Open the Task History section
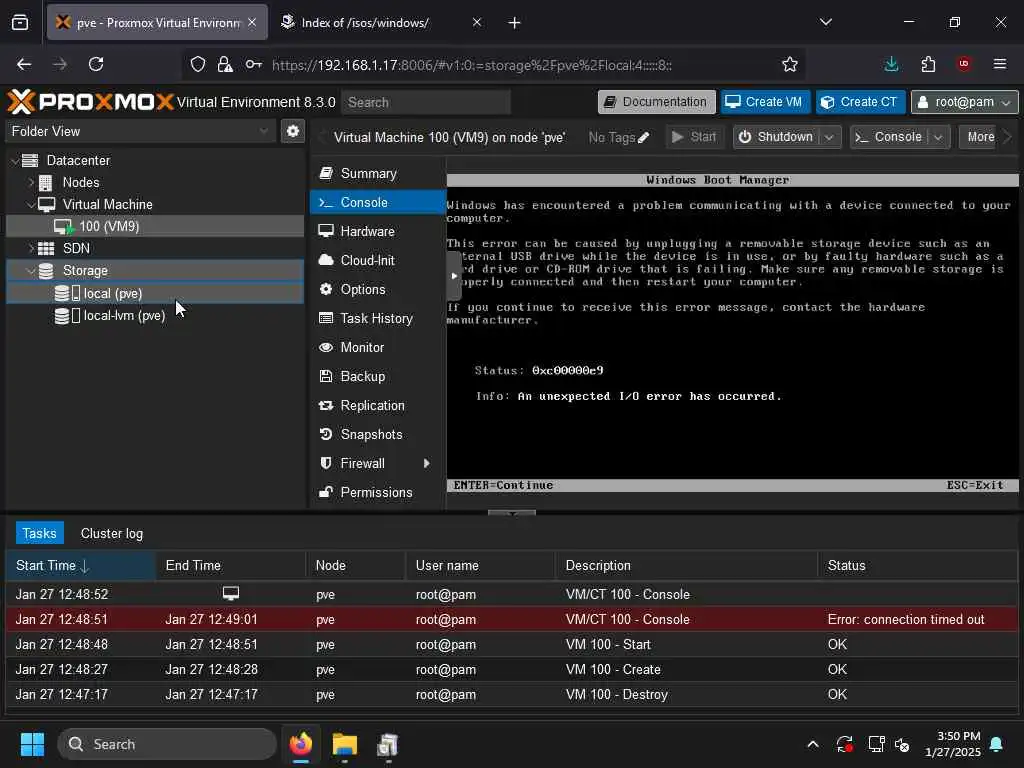Image resolution: width=1024 pixels, height=768 pixels. (378, 319)
